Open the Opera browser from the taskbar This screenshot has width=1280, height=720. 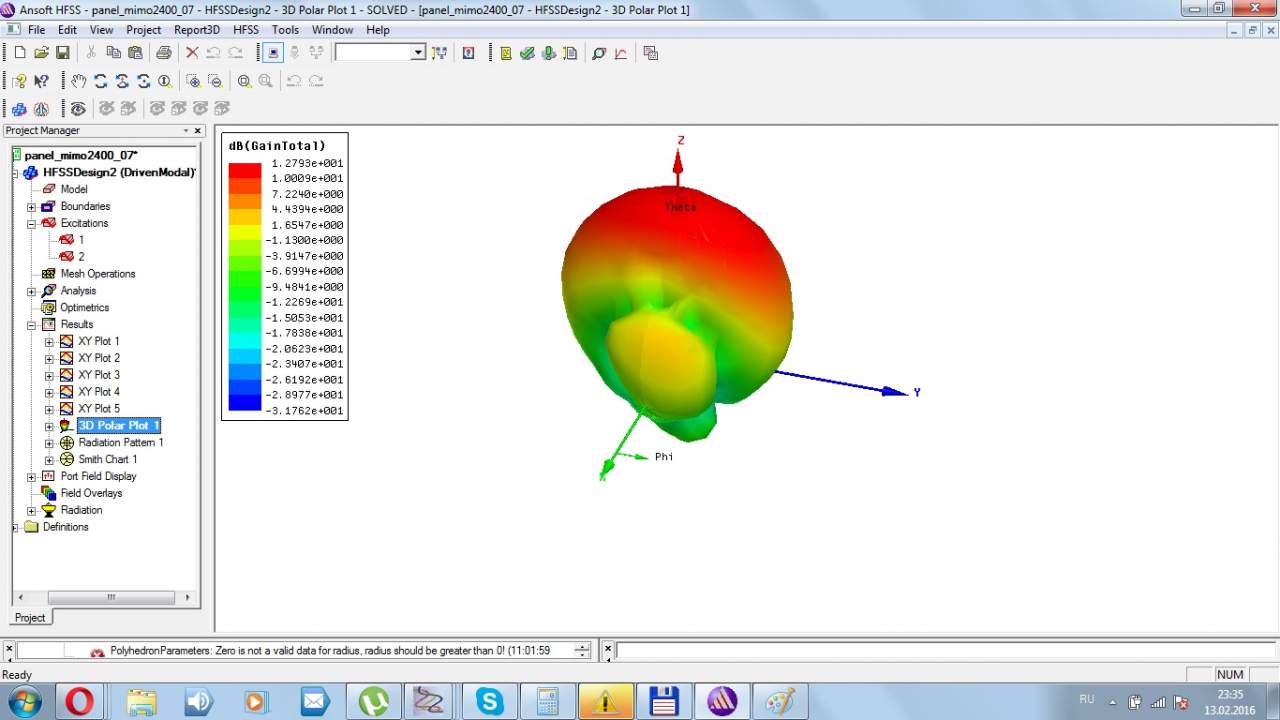80,702
